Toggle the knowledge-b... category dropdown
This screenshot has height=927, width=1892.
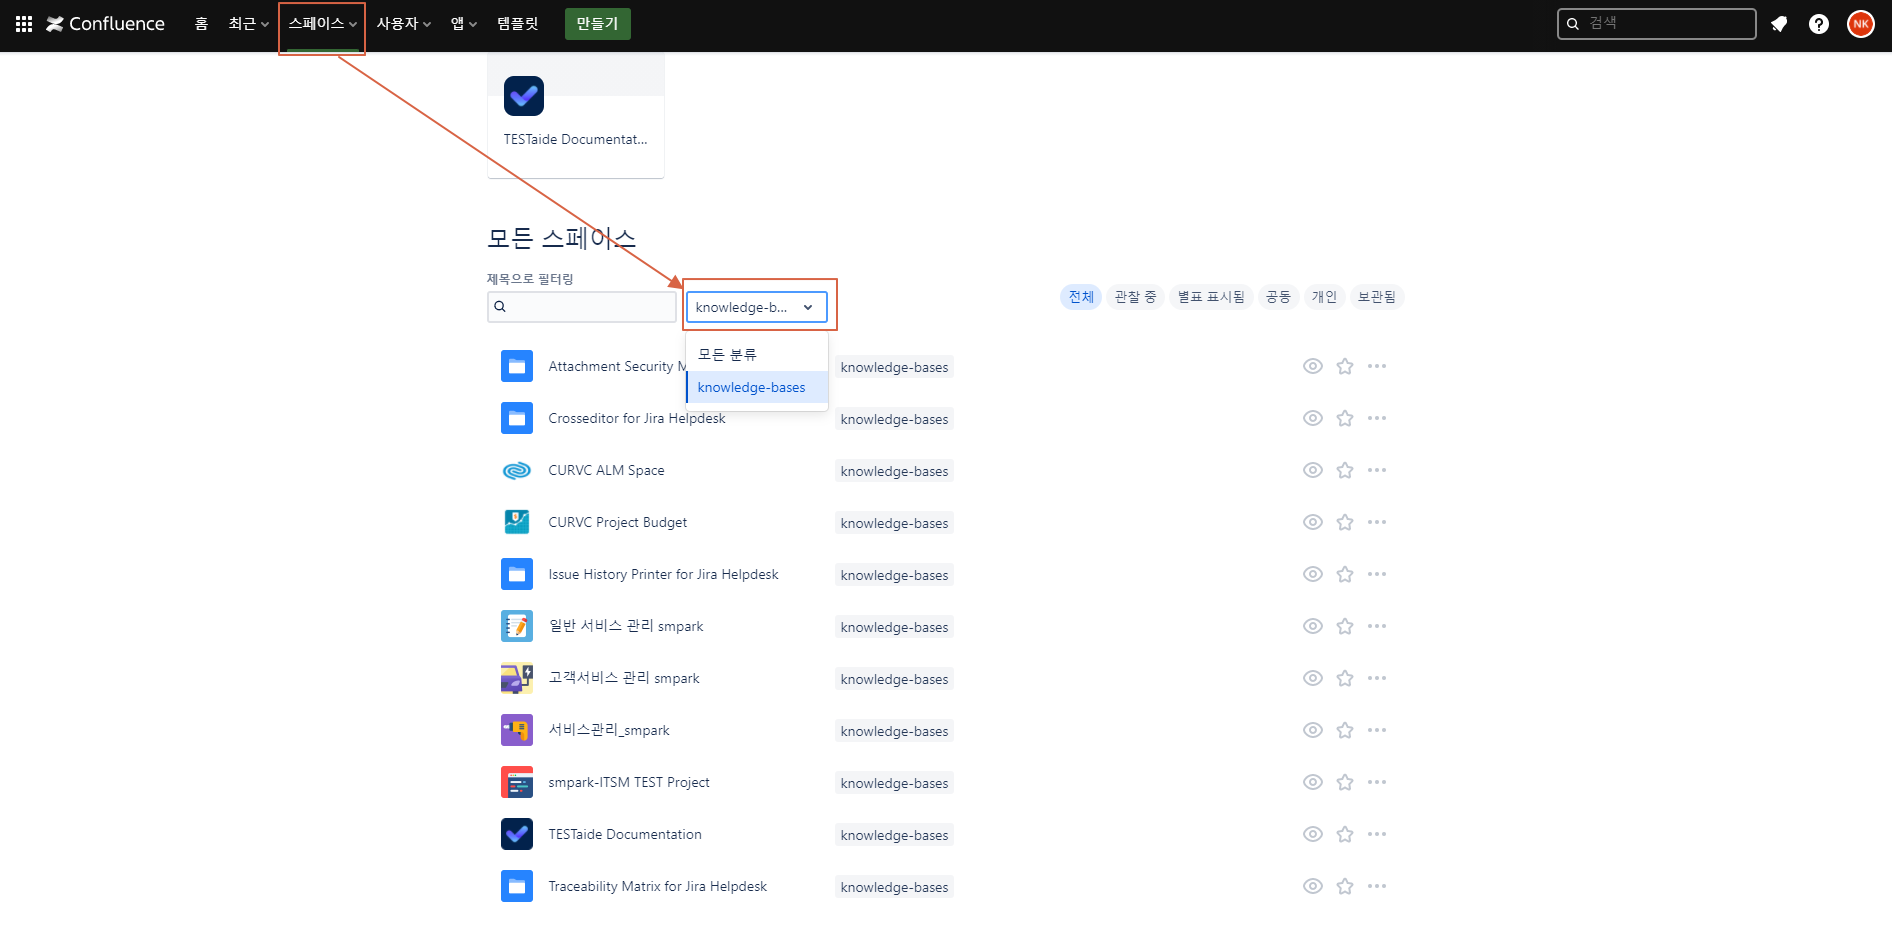pos(757,307)
